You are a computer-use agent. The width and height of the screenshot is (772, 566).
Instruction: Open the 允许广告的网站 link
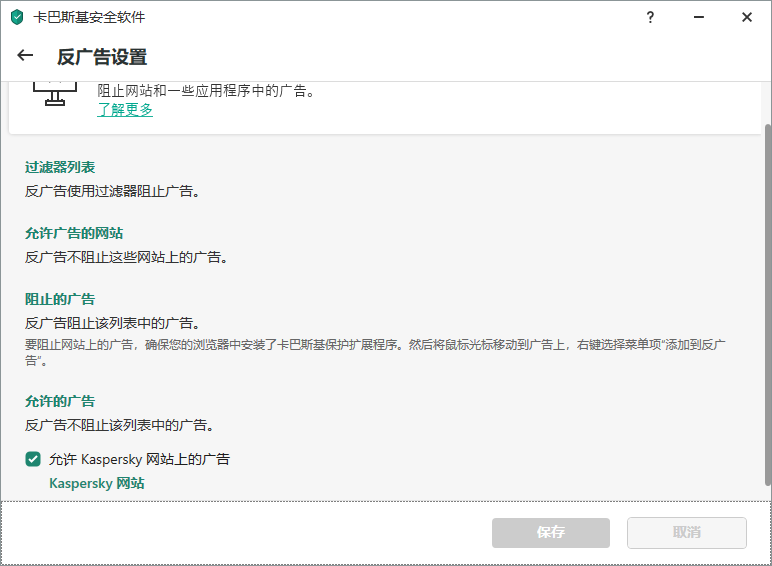(x=74, y=233)
